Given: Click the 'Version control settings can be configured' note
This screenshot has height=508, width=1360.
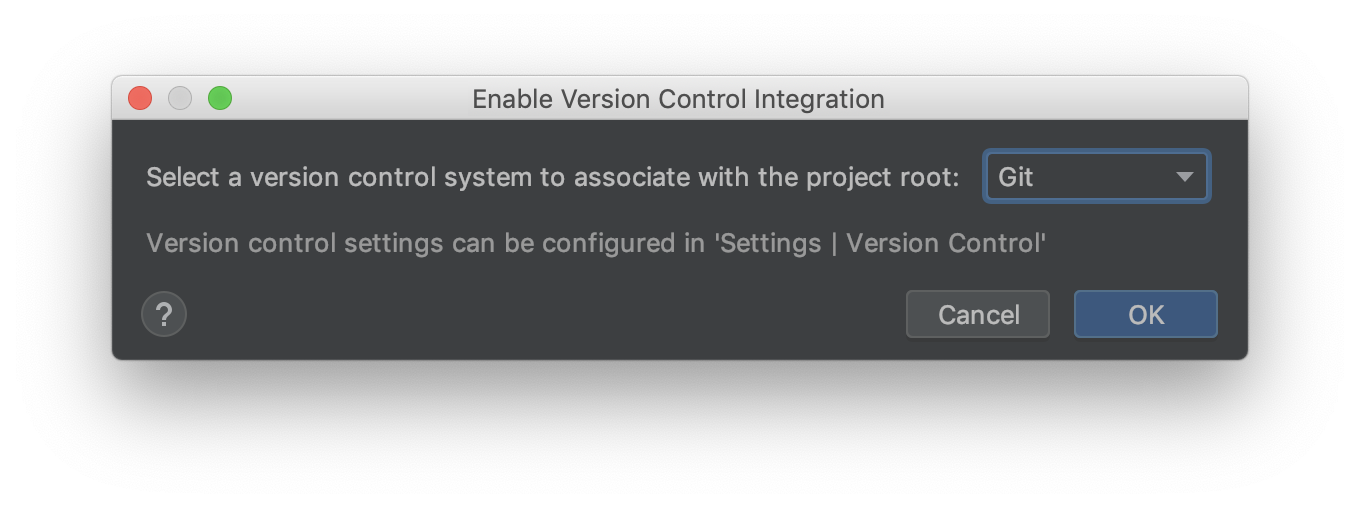Looking at the screenshot, I should [x=414, y=243].
